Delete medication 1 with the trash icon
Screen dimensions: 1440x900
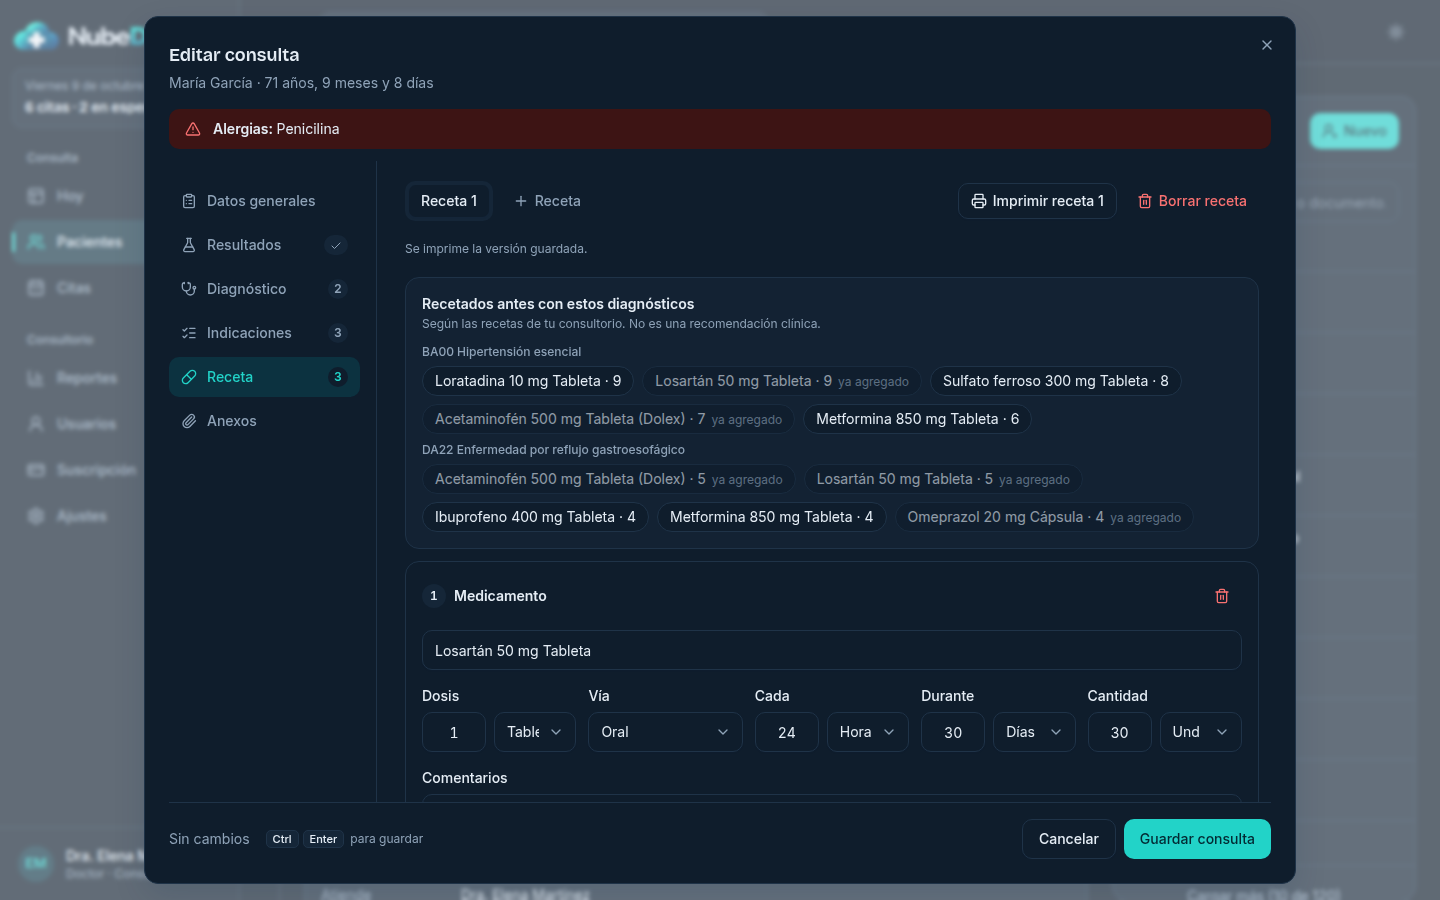click(x=1222, y=596)
